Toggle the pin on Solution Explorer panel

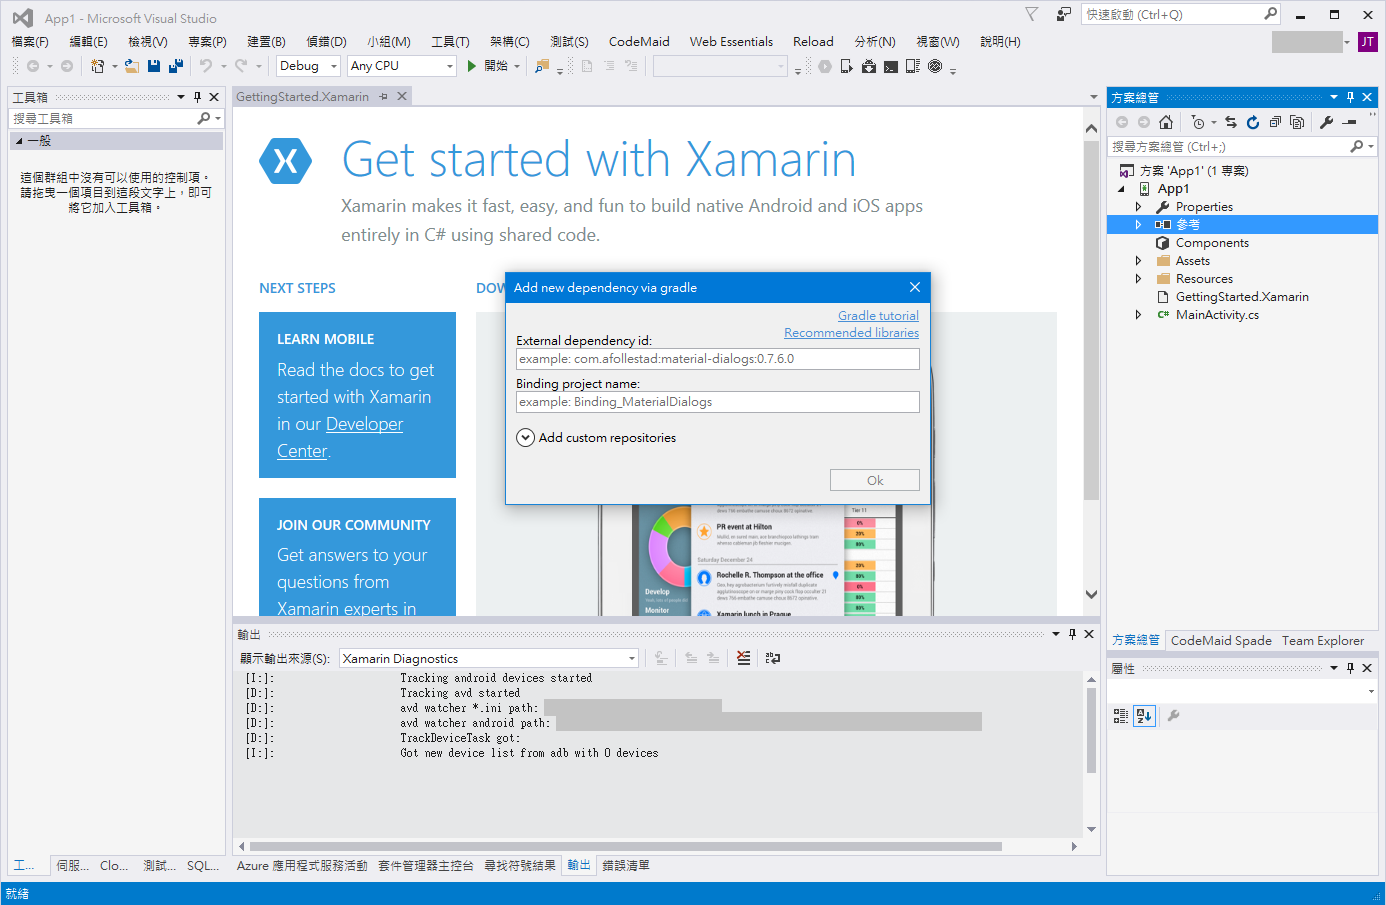(1350, 97)
